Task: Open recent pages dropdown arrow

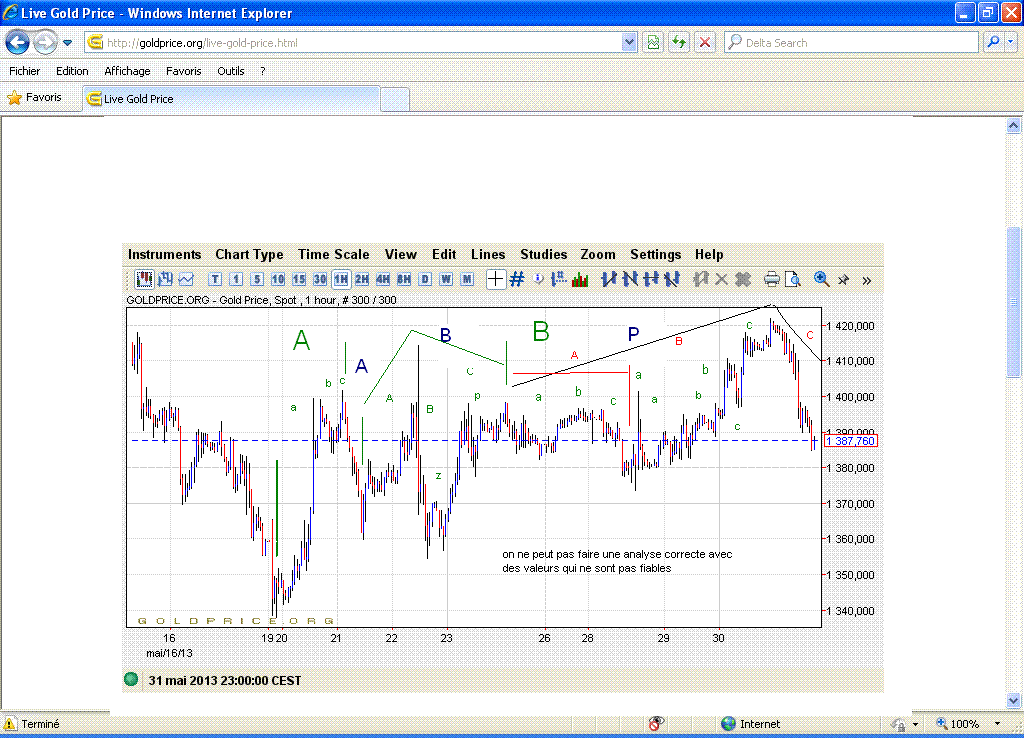Action: 67,43
